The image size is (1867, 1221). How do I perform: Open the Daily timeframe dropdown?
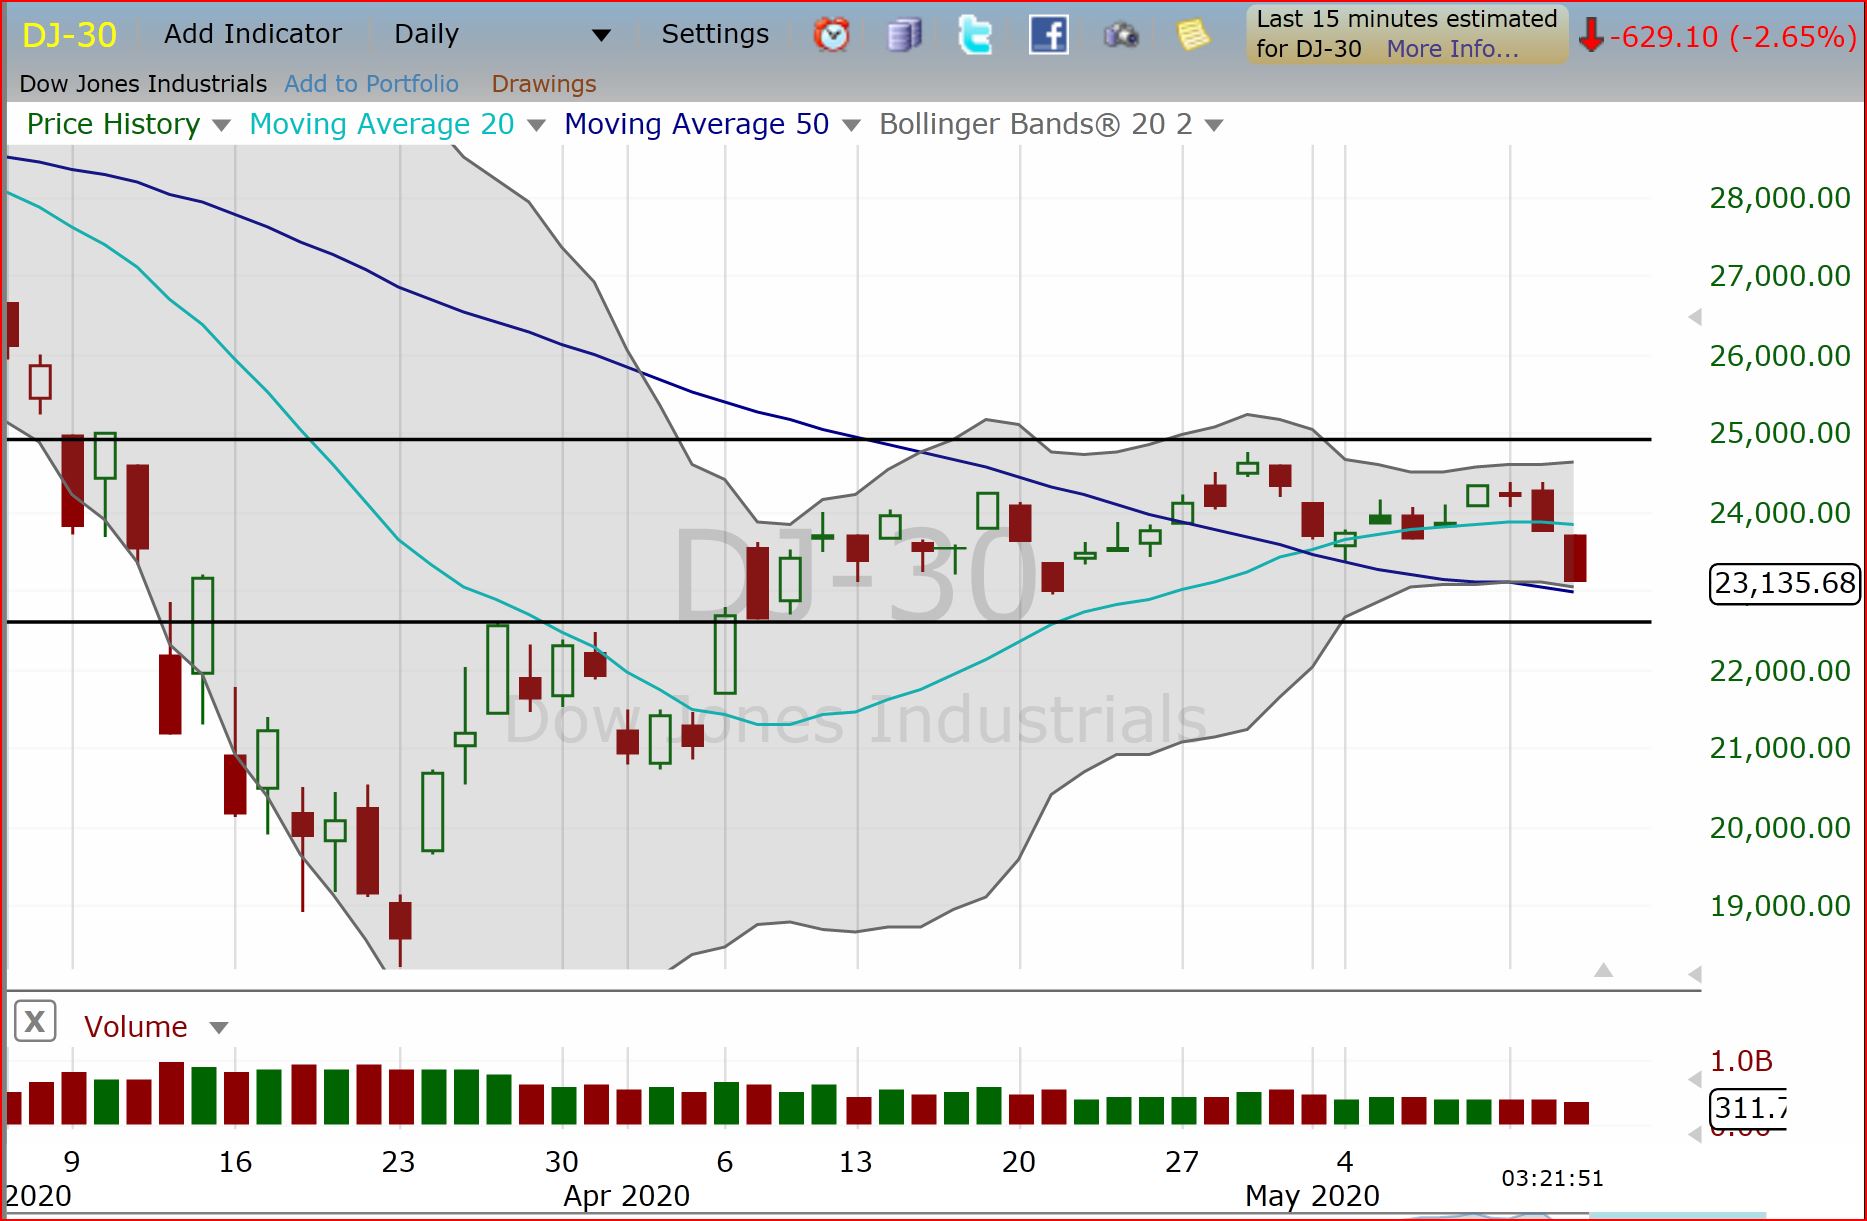(501, 34)
